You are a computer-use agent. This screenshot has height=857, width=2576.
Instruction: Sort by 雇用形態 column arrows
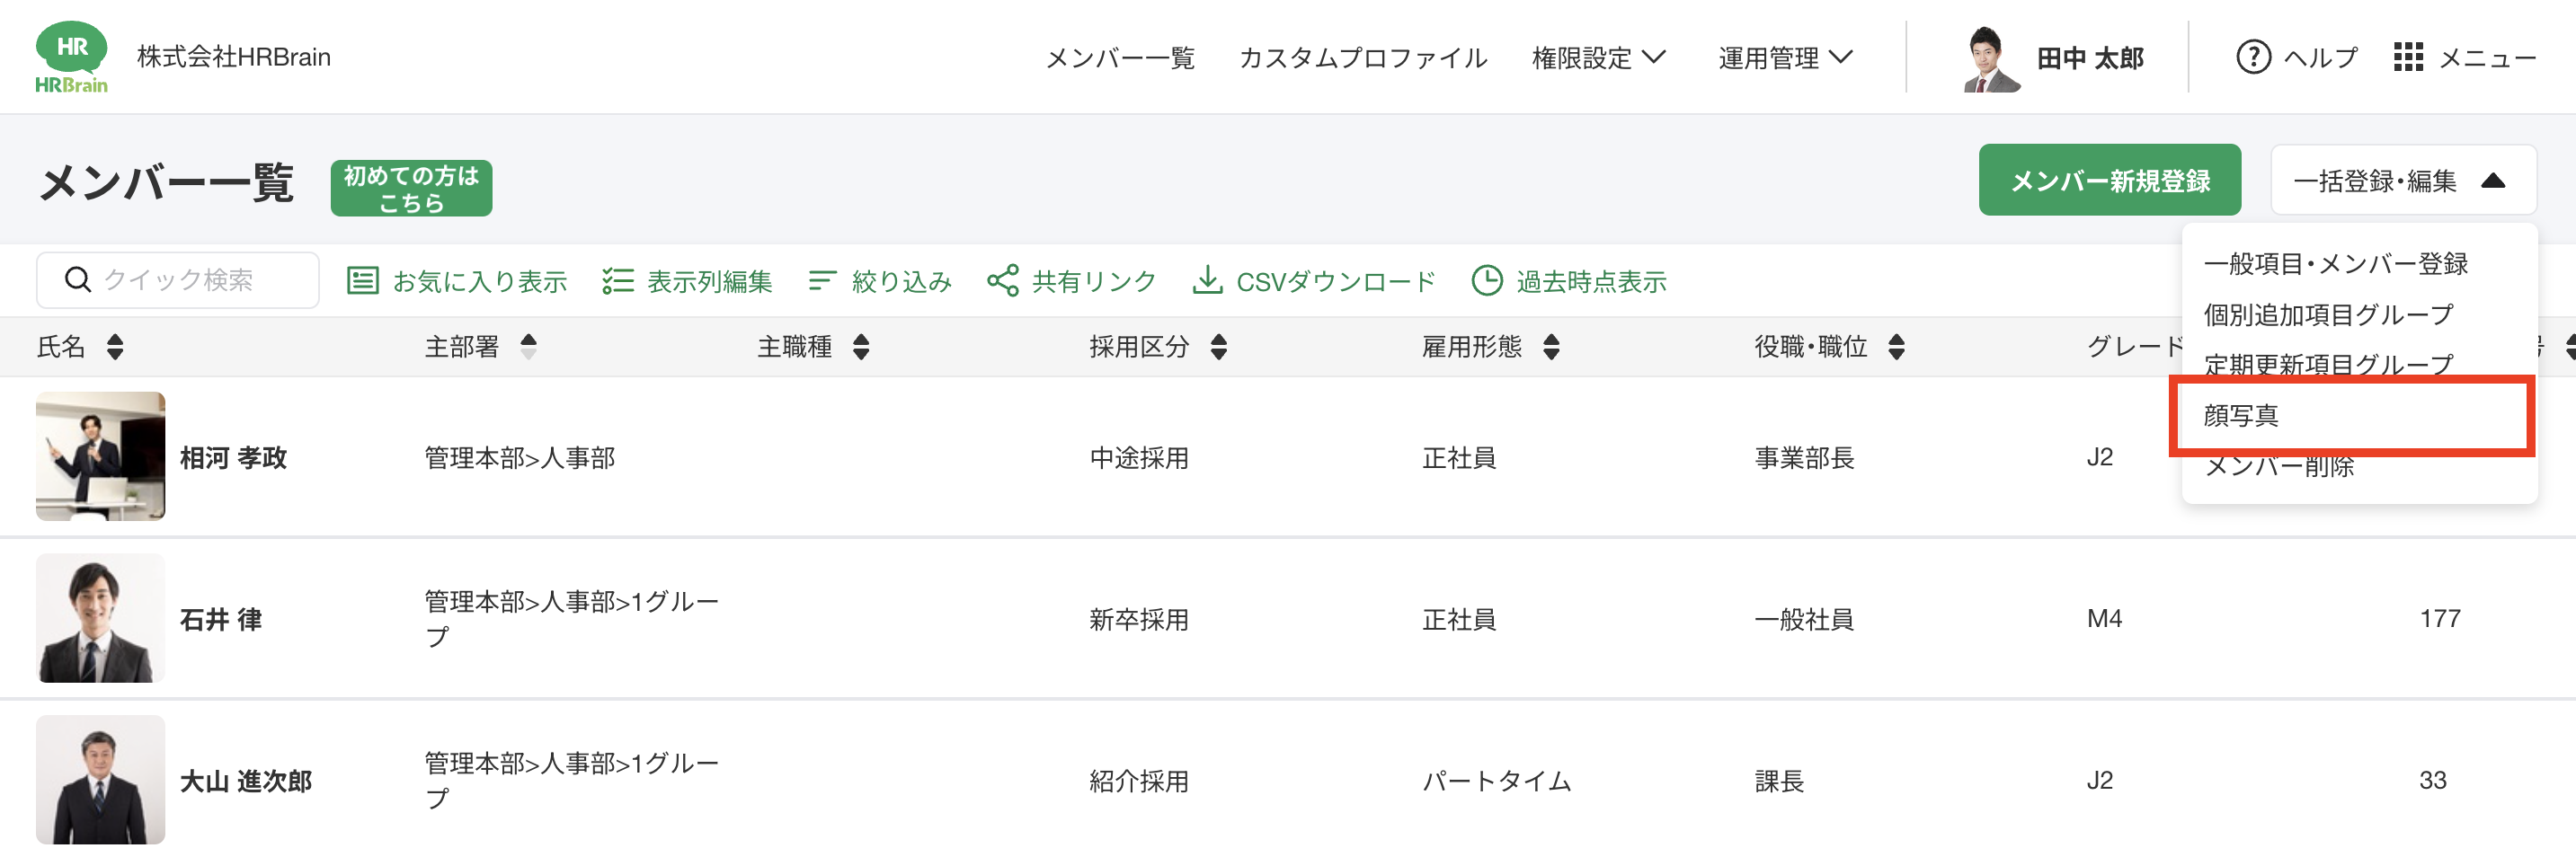[1550, 347]
